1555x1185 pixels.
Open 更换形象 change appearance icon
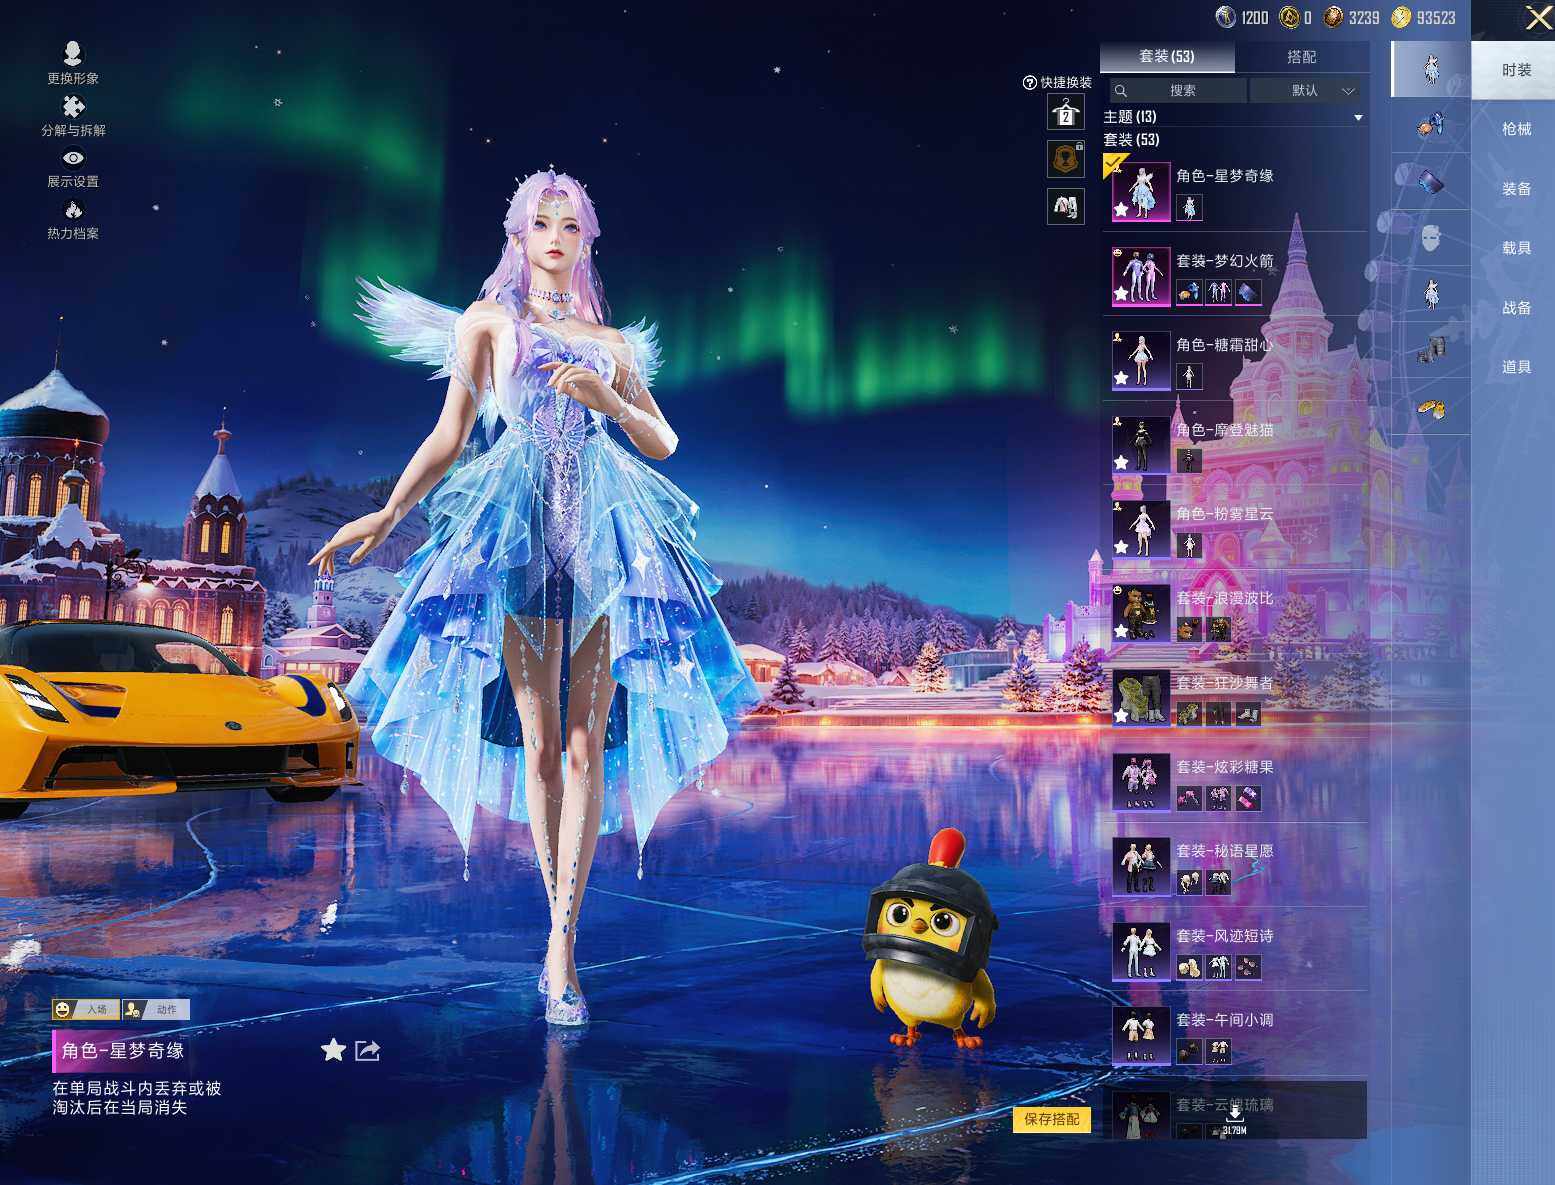(x=73, y=53)
